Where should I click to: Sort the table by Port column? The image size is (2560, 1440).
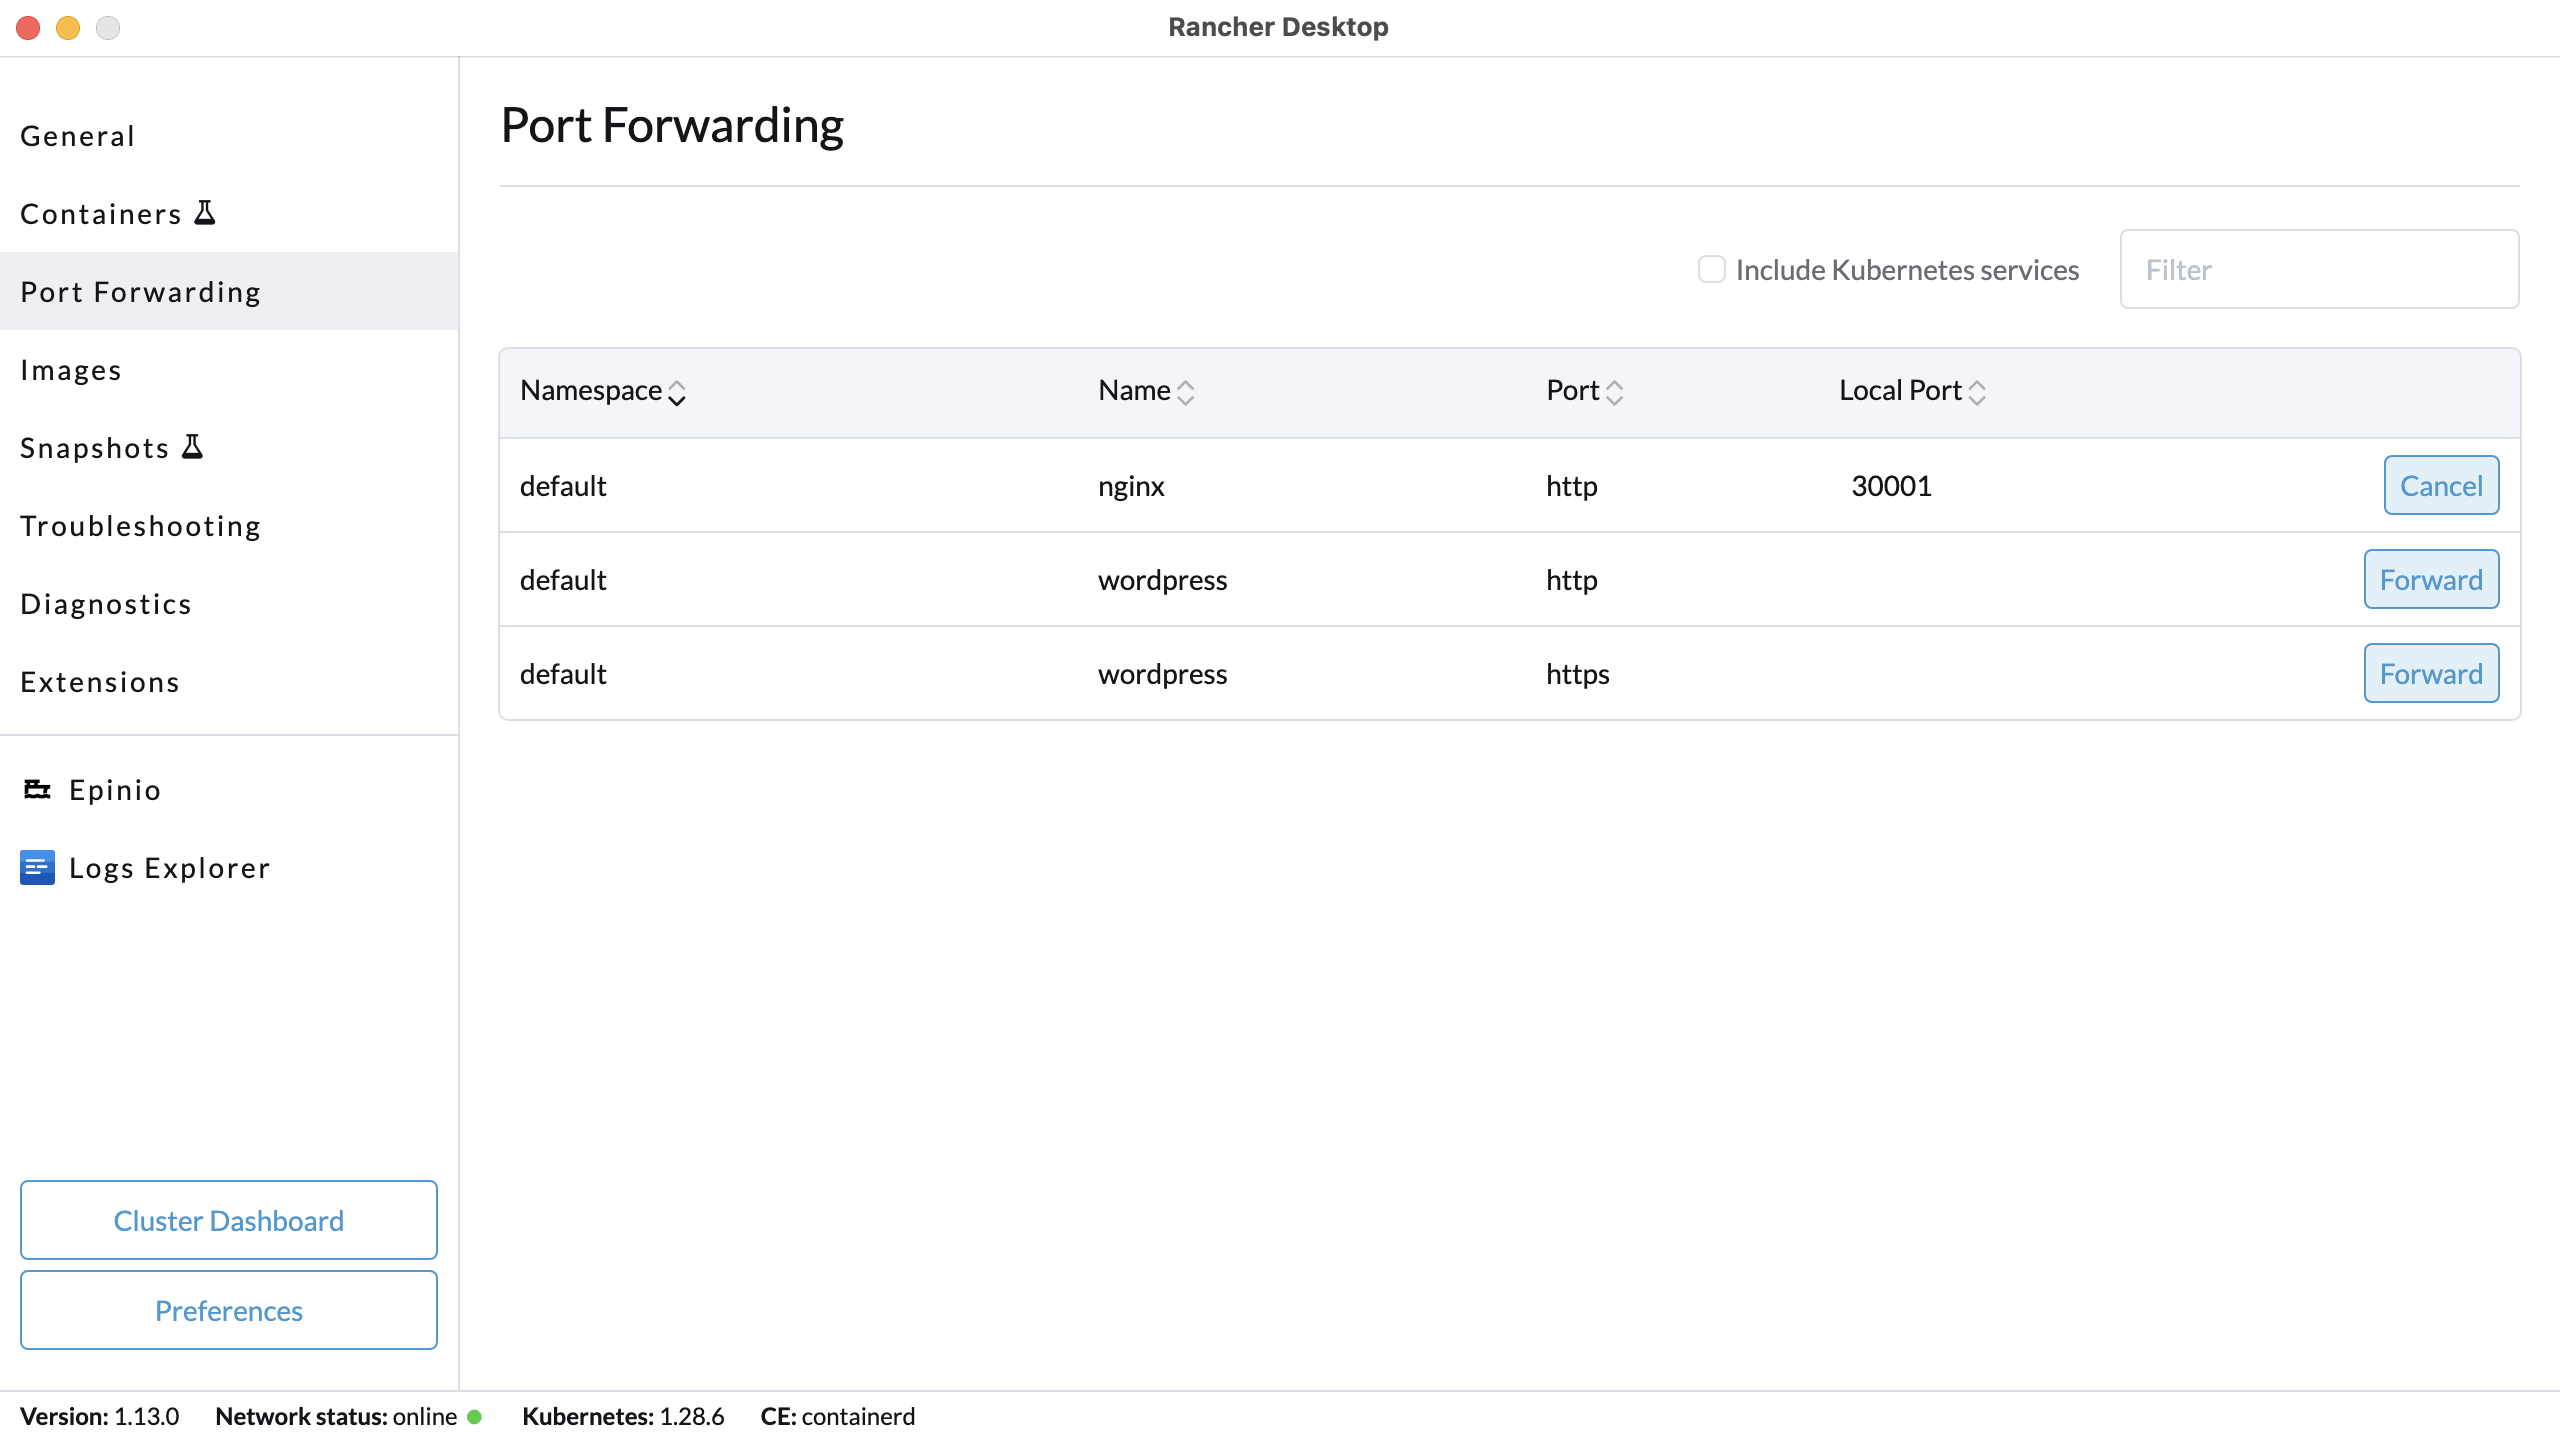click(1584, 391)
